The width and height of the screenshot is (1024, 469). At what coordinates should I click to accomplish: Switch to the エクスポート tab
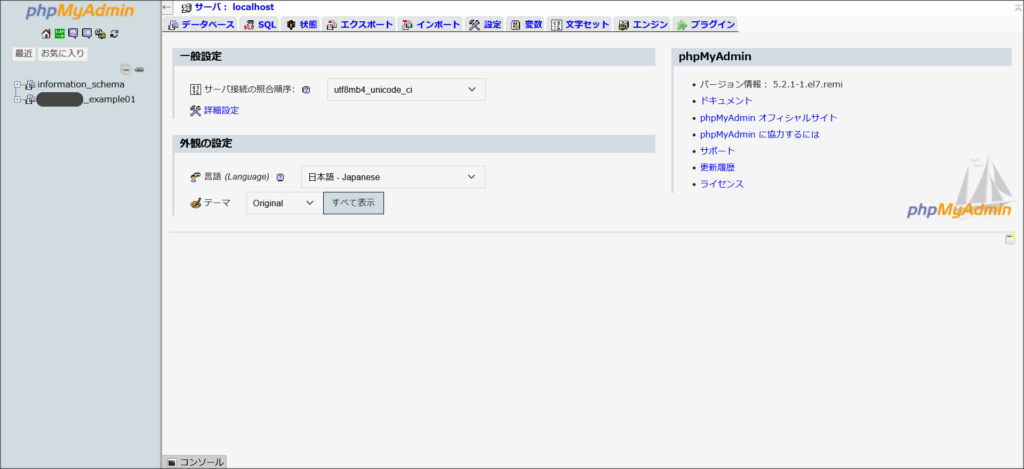click(360, 24)
